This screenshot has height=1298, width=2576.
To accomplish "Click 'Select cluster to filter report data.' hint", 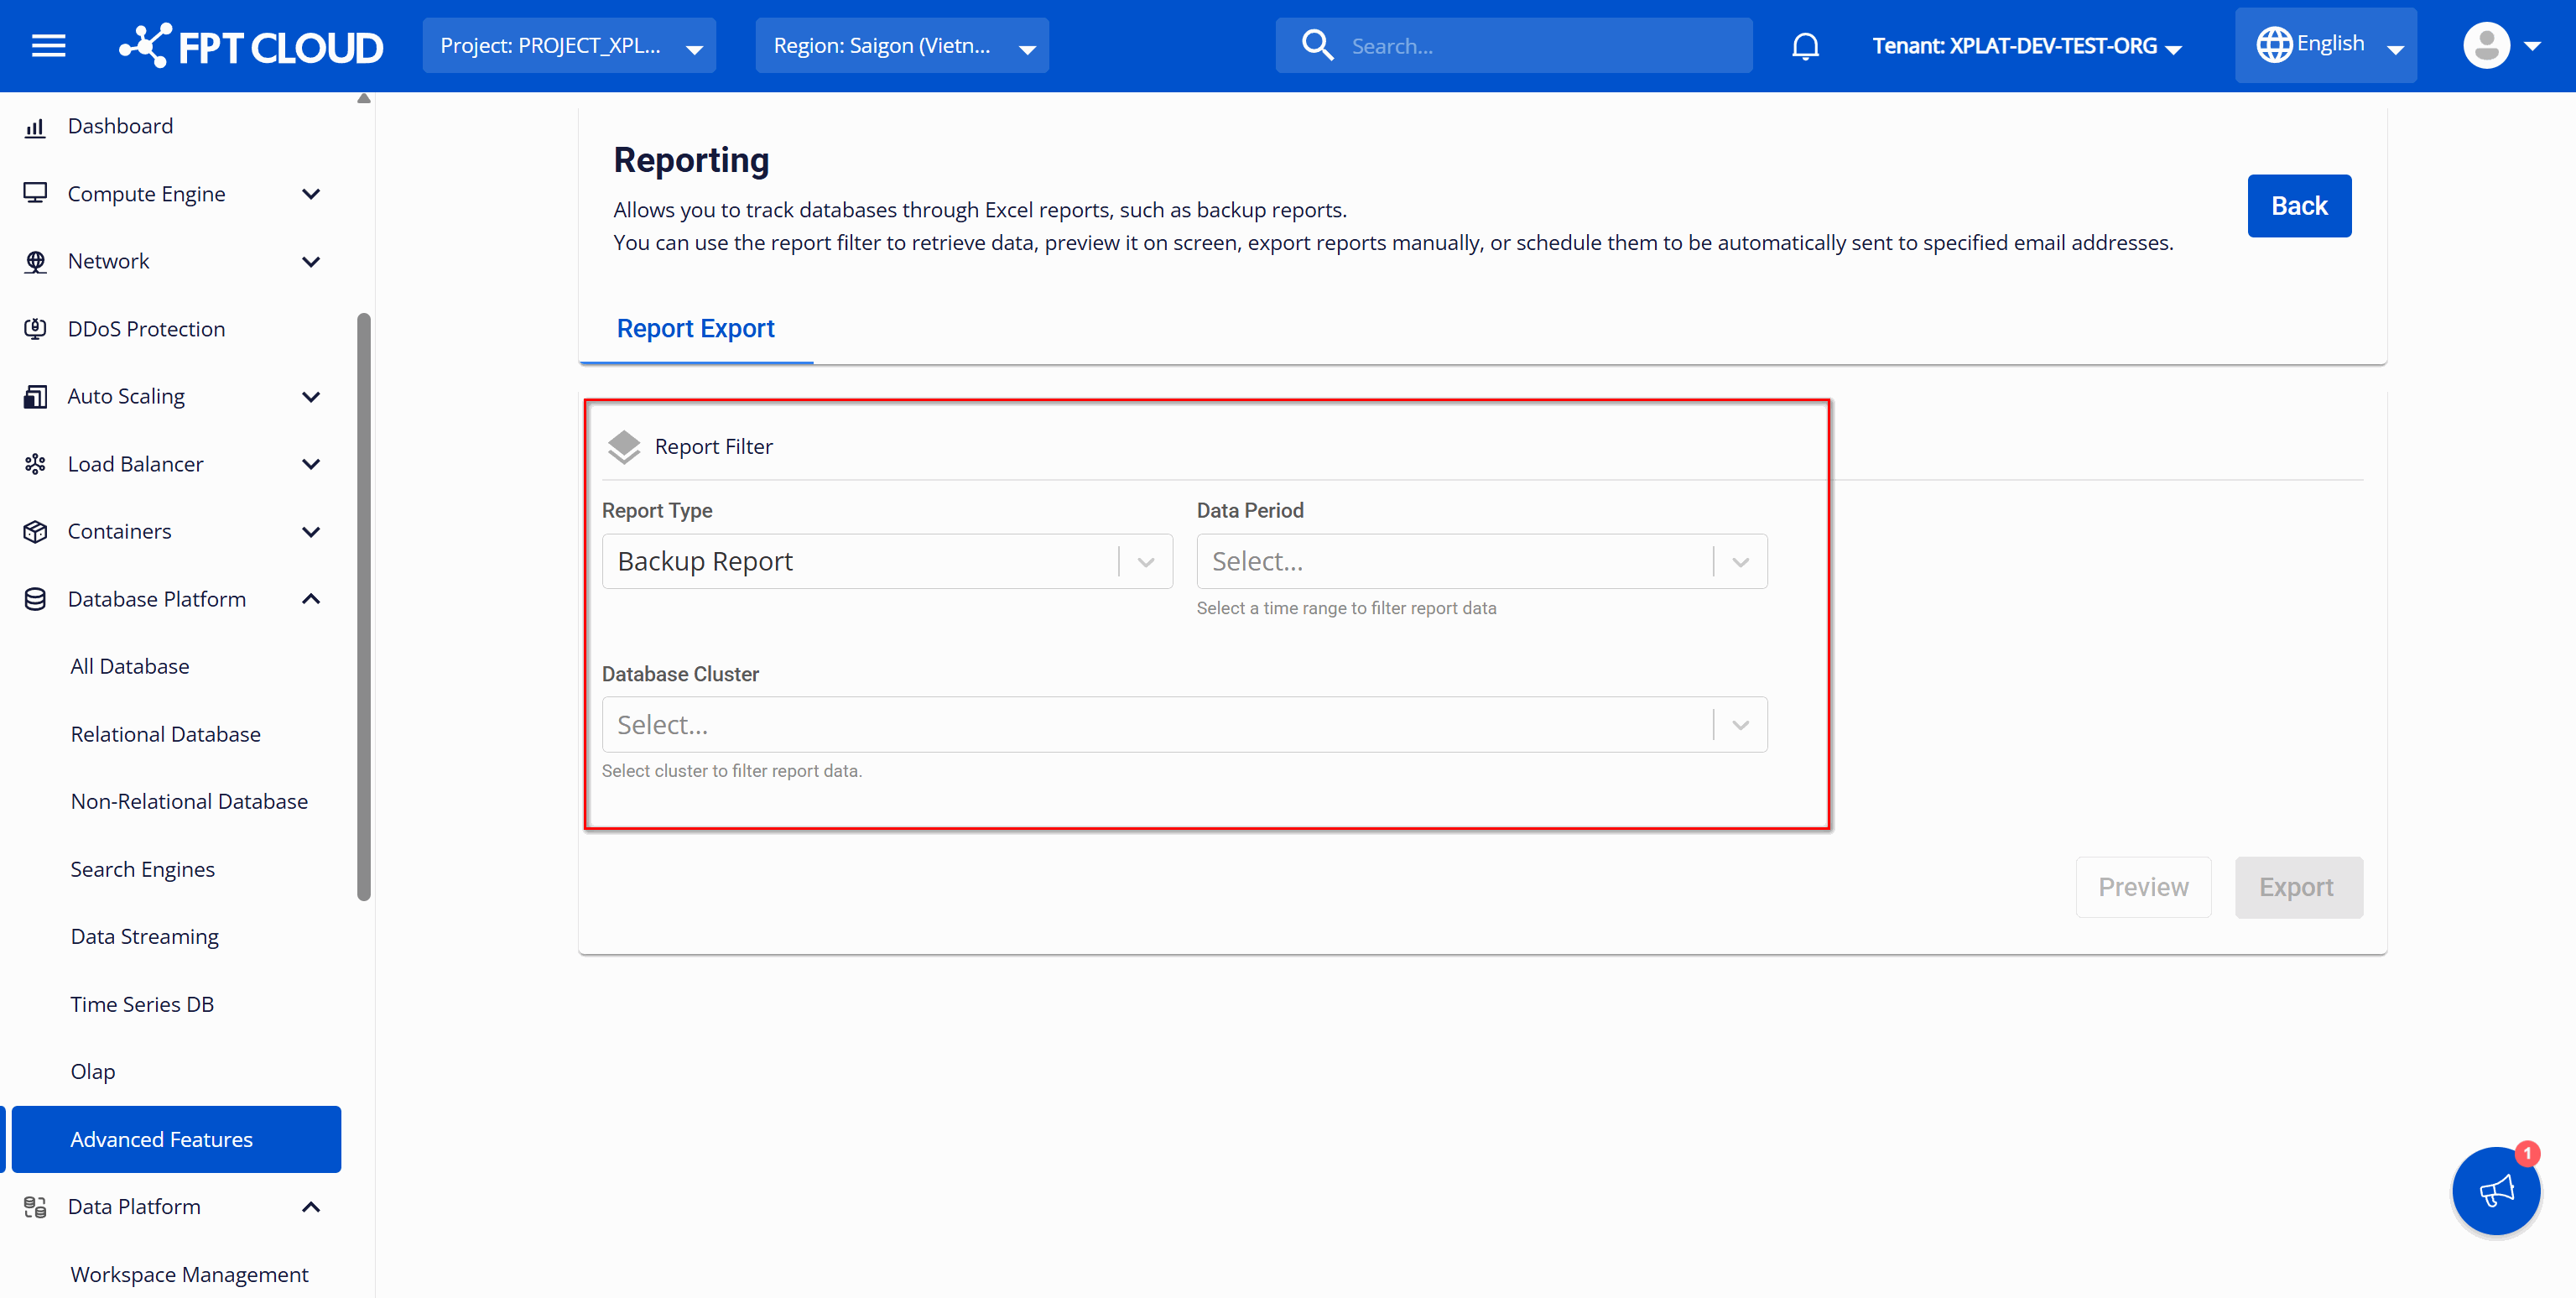I will 732,771.
